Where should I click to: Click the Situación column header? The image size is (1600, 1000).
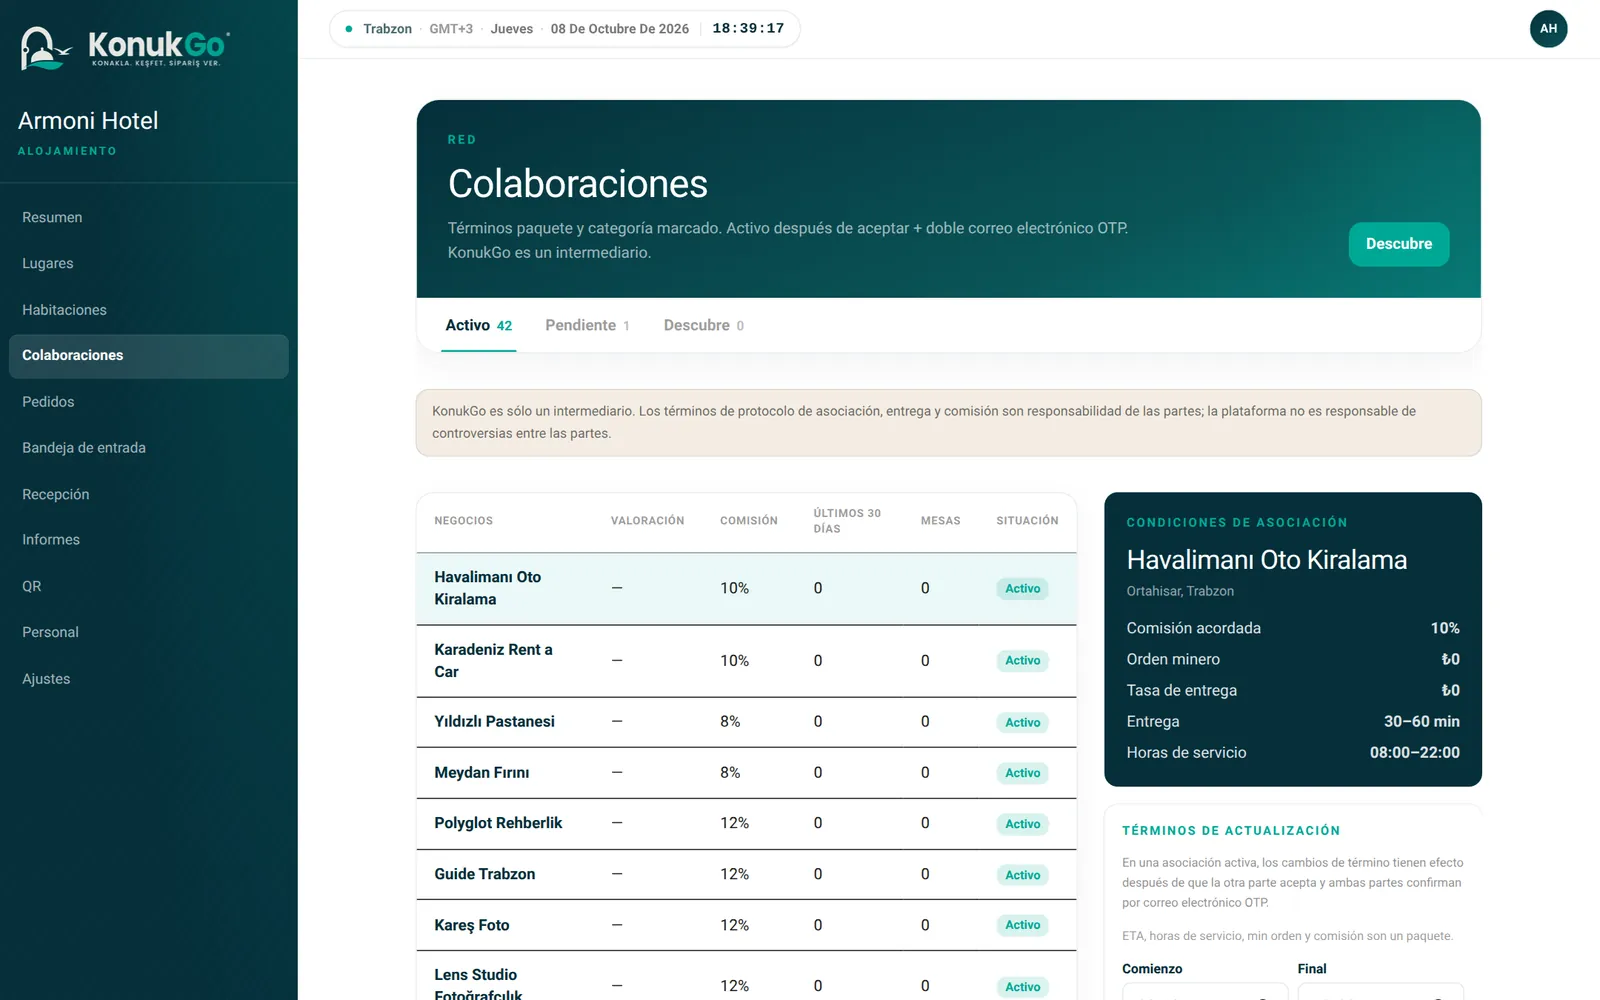click(x=1027, y=521)
